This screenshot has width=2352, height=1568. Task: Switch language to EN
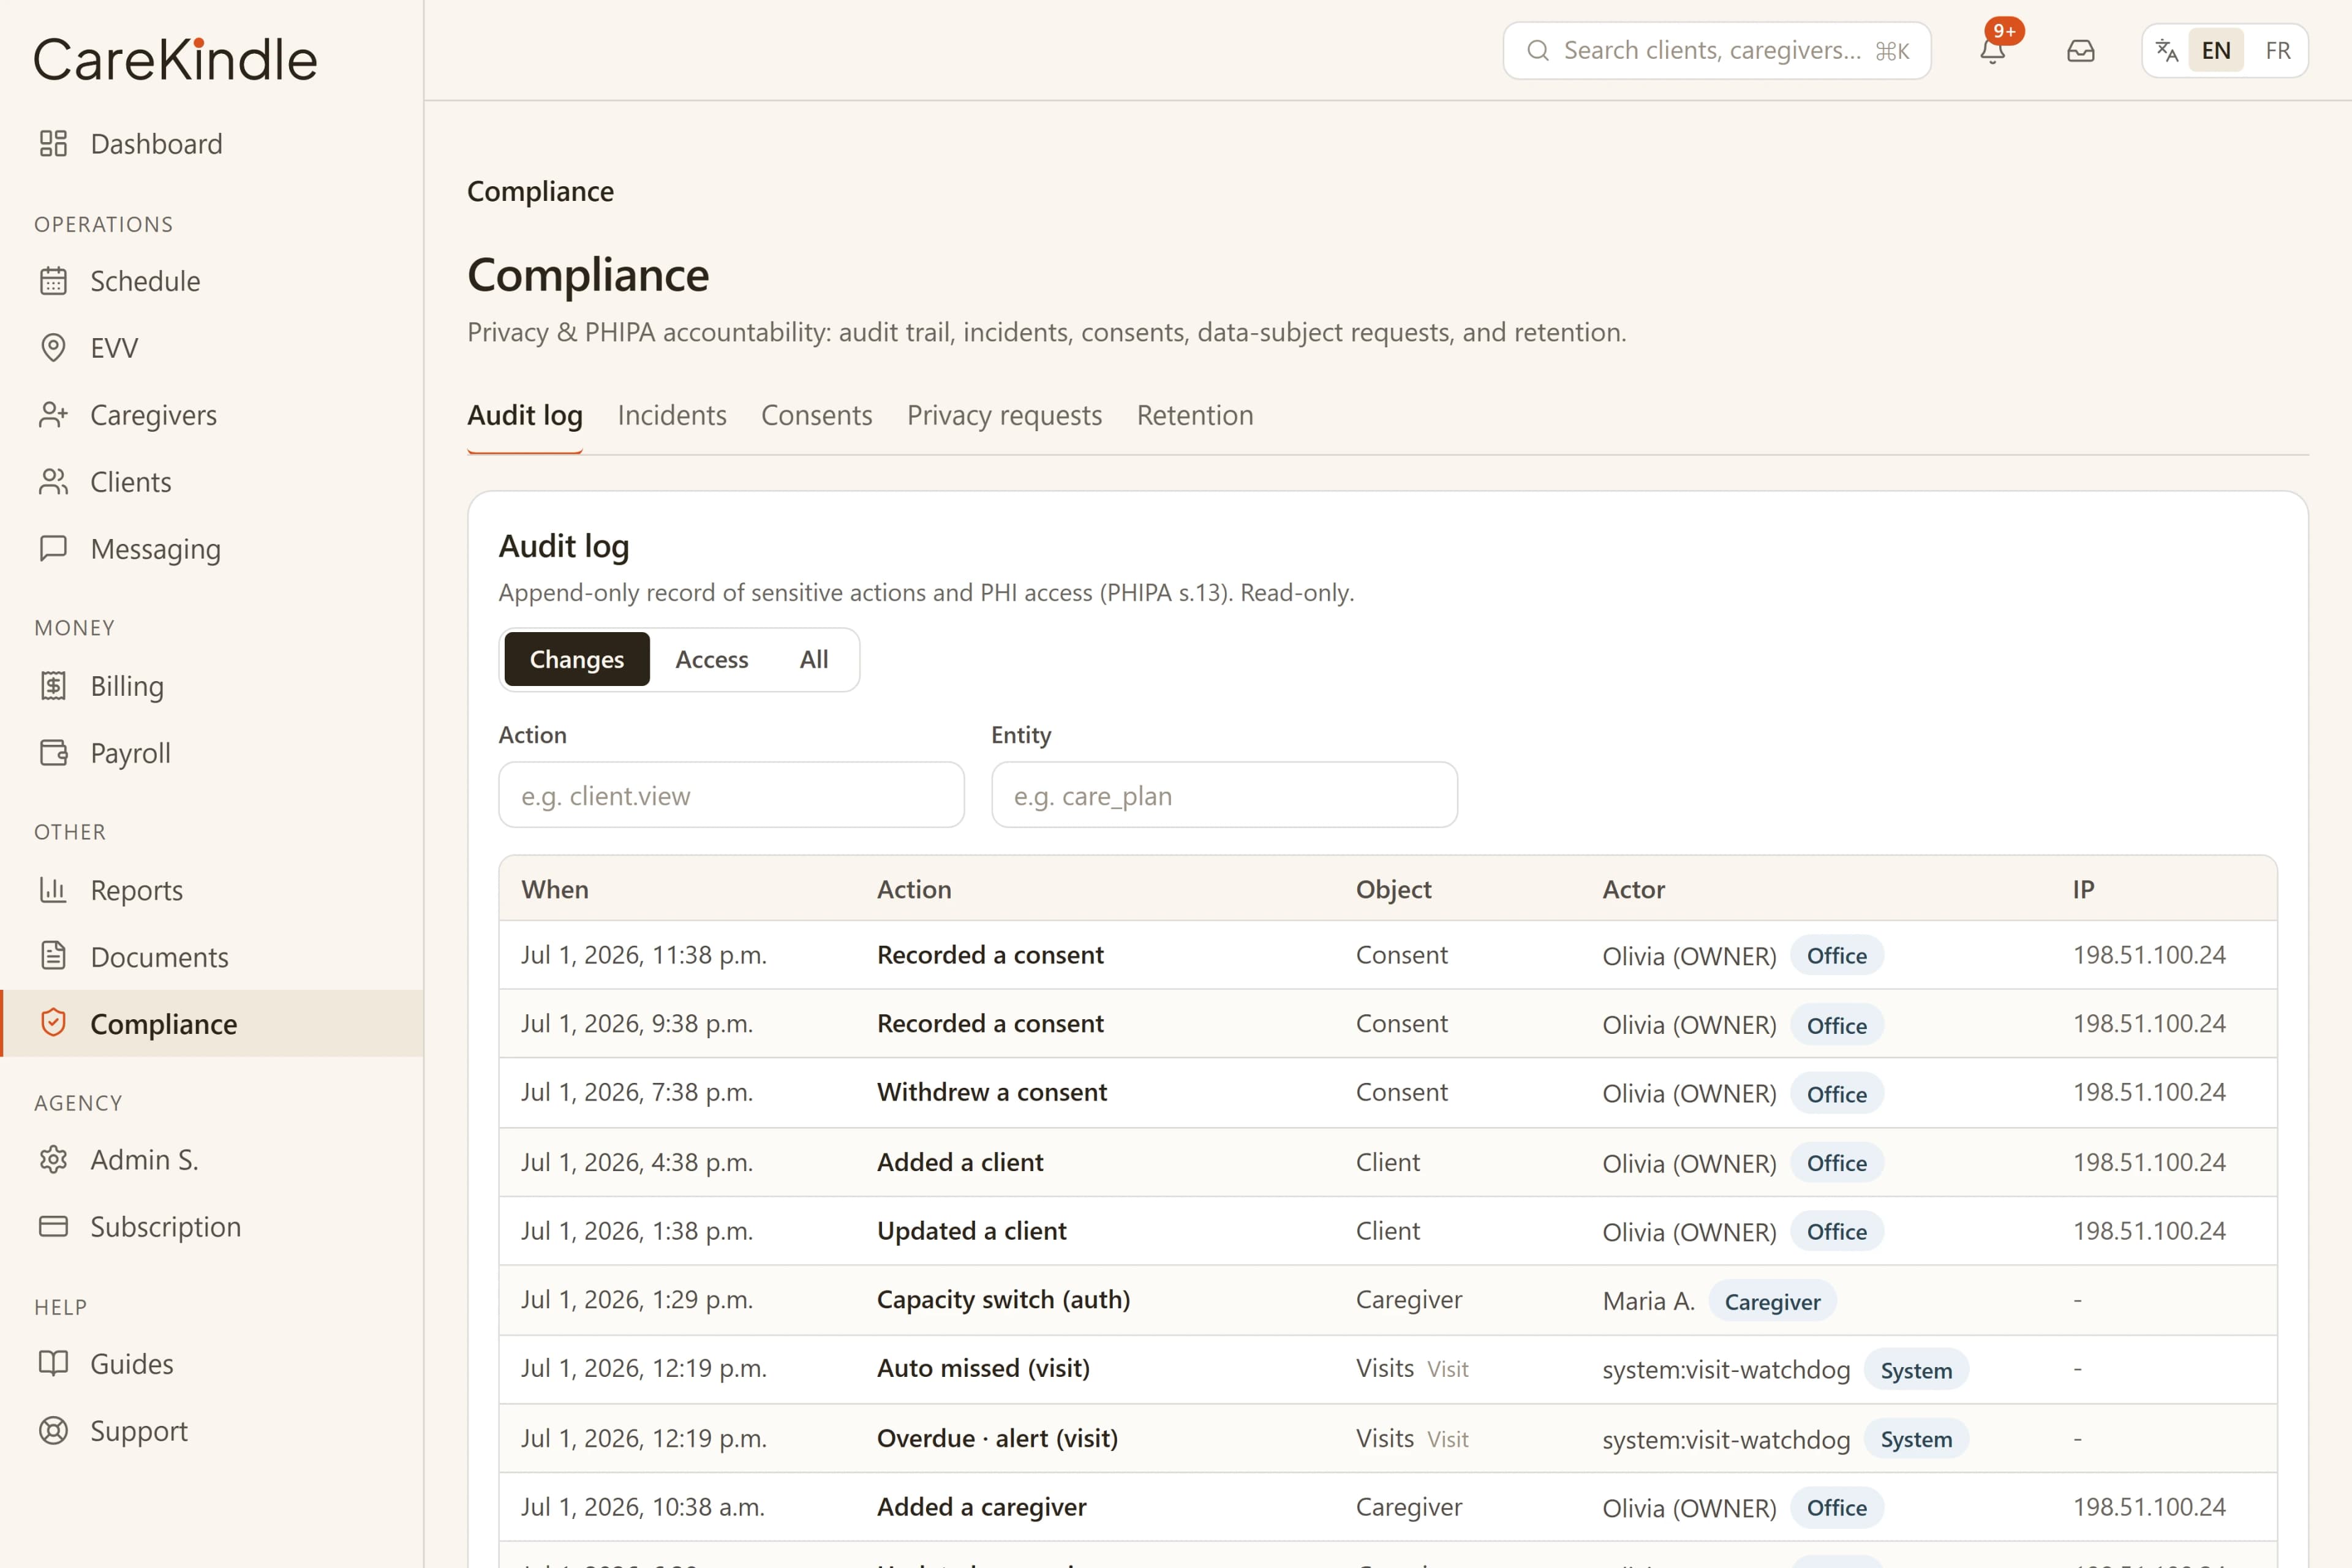2216,50
